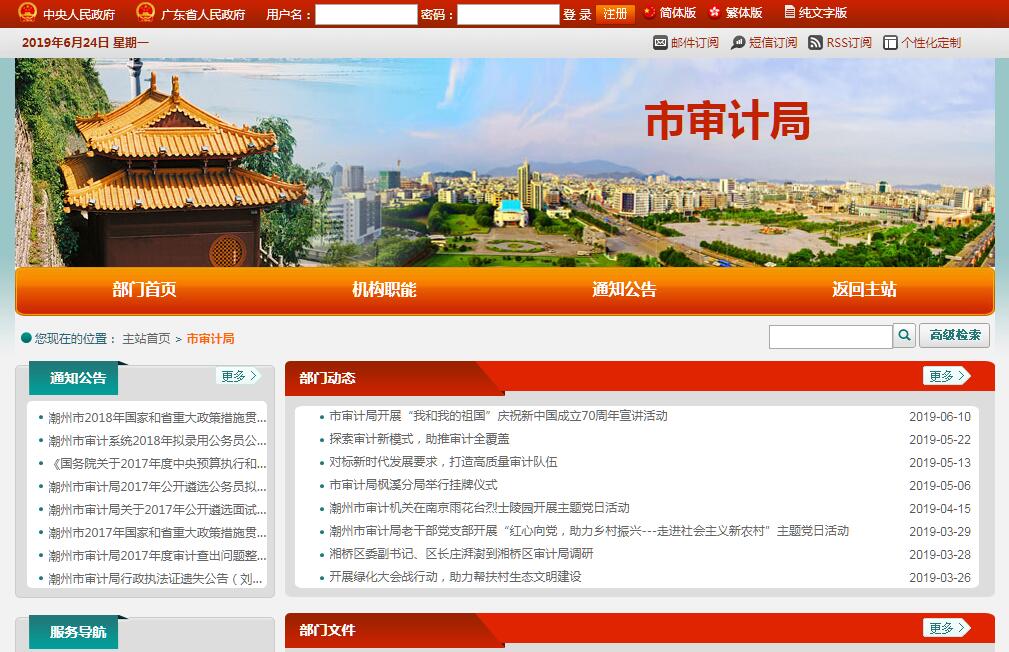Click the 邮件订阅 envelope icon
Viewport: 1009px width, 652px height.
point(660,43)
